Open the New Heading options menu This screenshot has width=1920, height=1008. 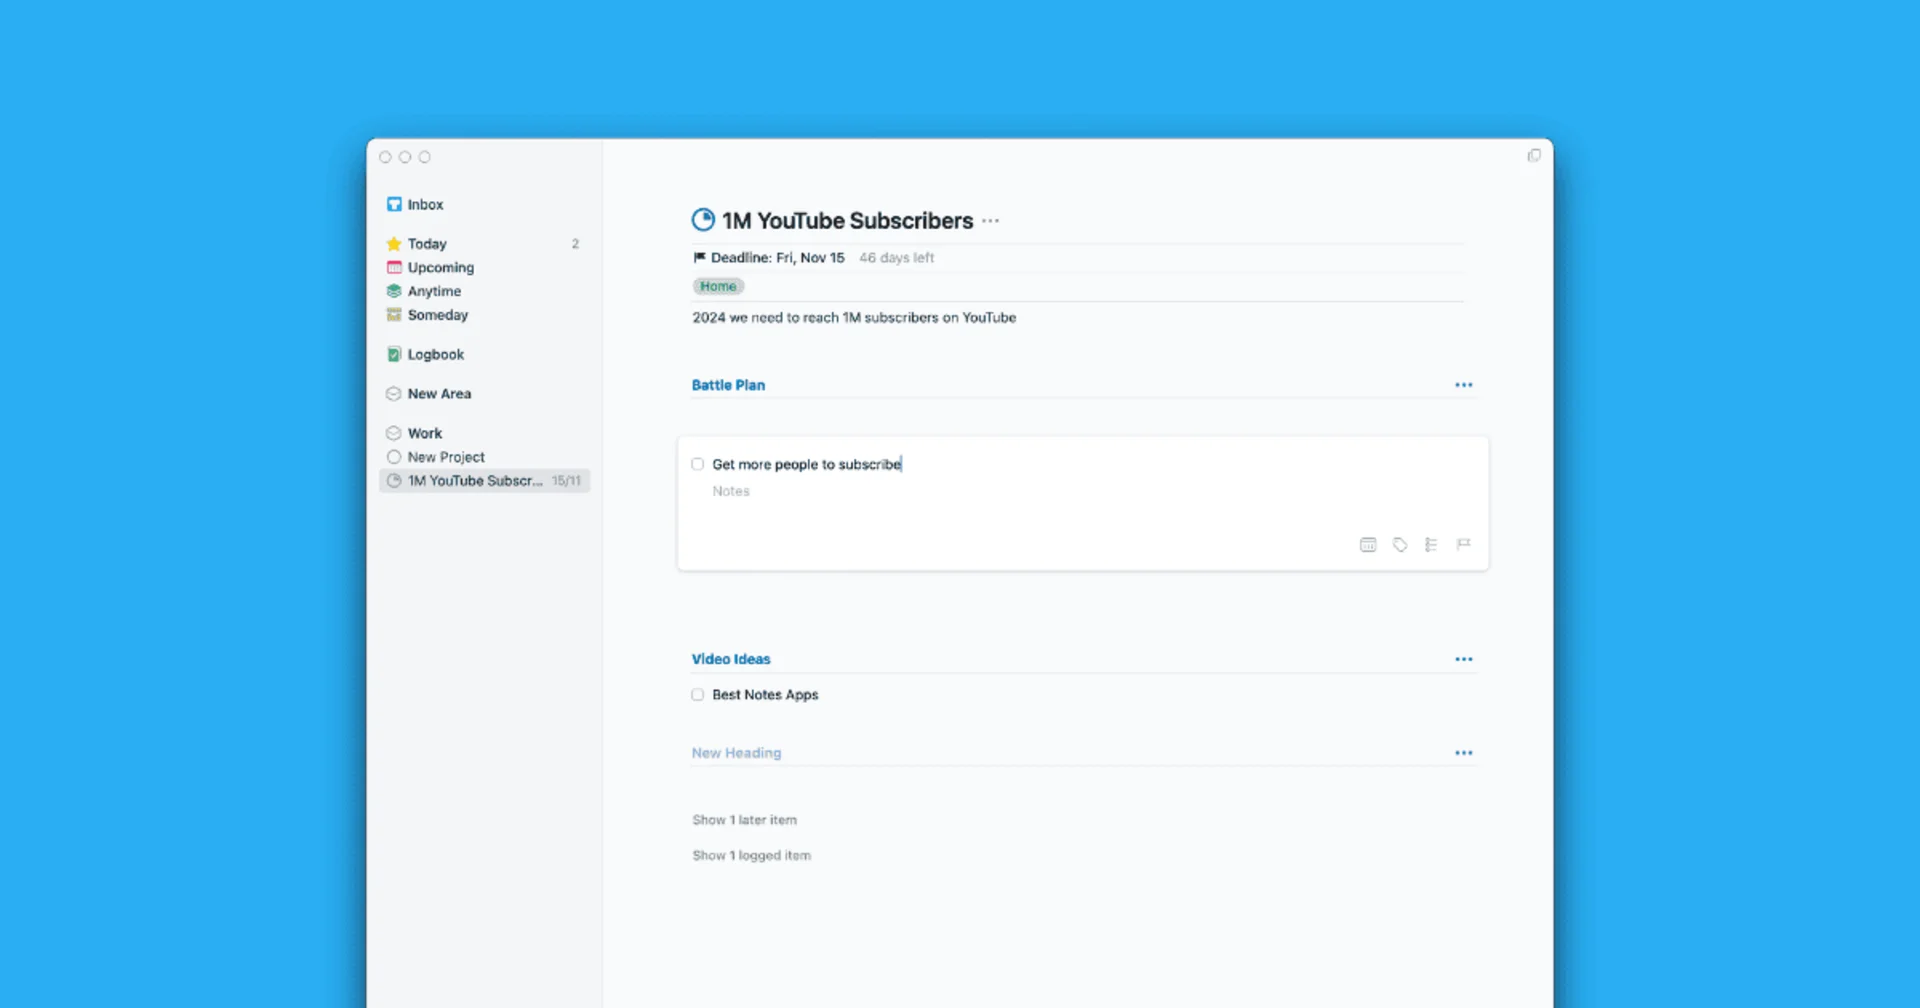click(1464, 752)
